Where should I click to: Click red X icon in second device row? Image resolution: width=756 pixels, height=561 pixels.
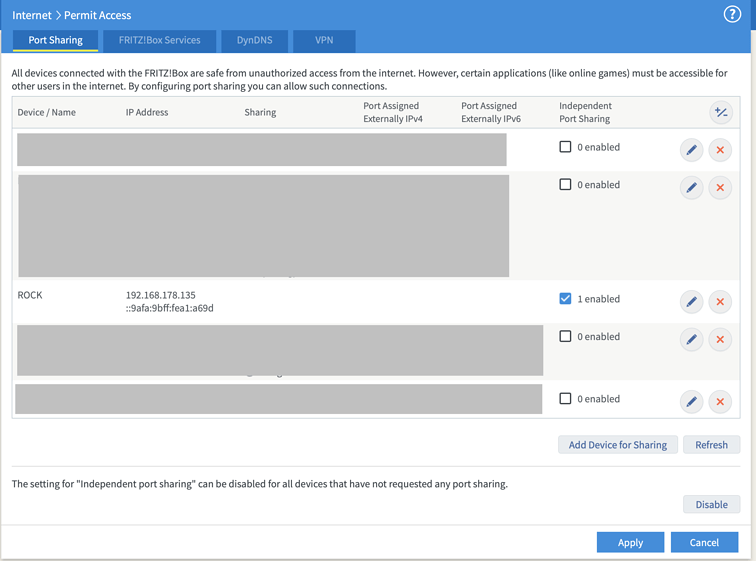click(720, 187)
